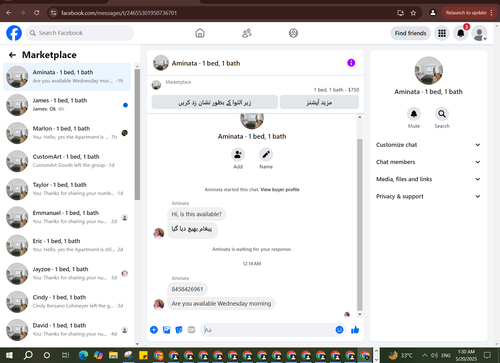Click the chat messages scrollbar thumb
The height and width of the screenshot is (363, 500).
[360, 225]
